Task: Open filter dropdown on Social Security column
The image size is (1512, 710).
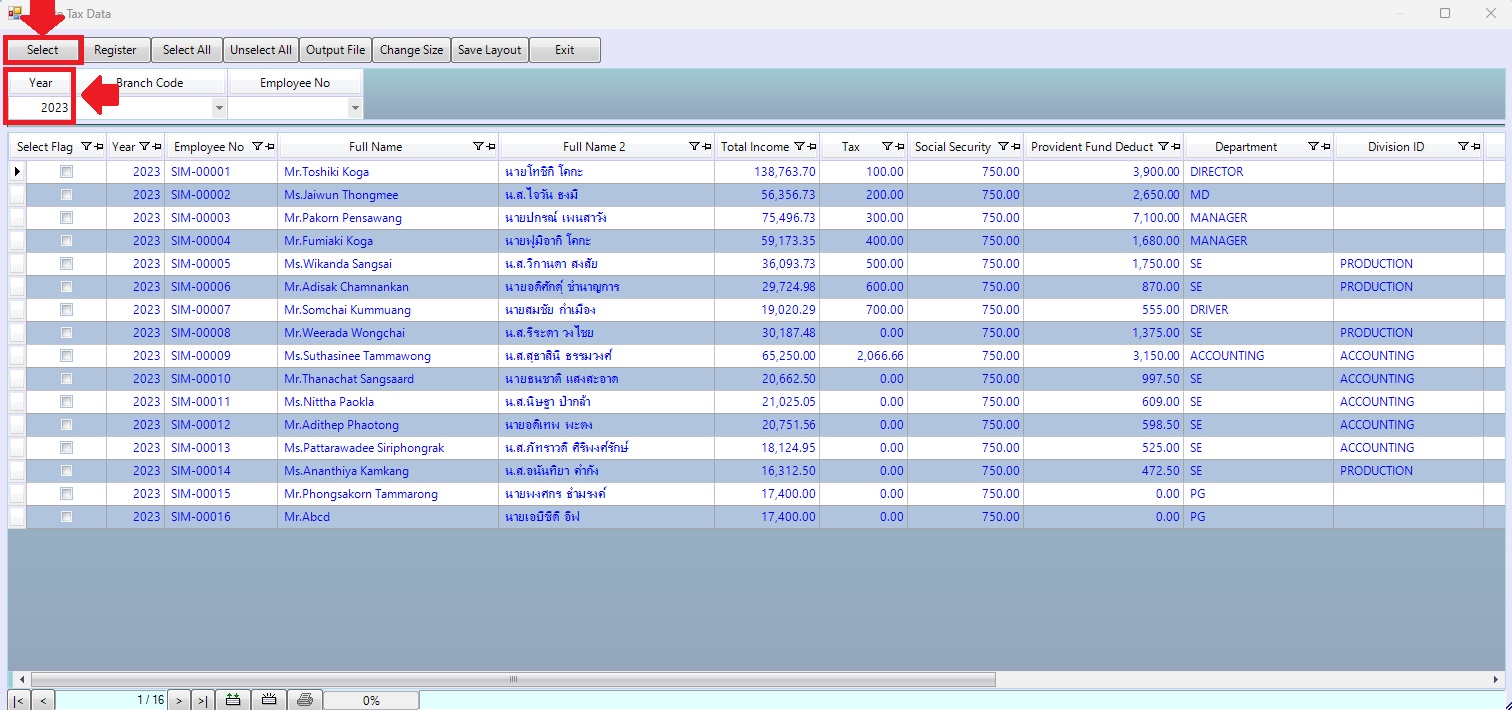Action: (x=1003, y=147)
